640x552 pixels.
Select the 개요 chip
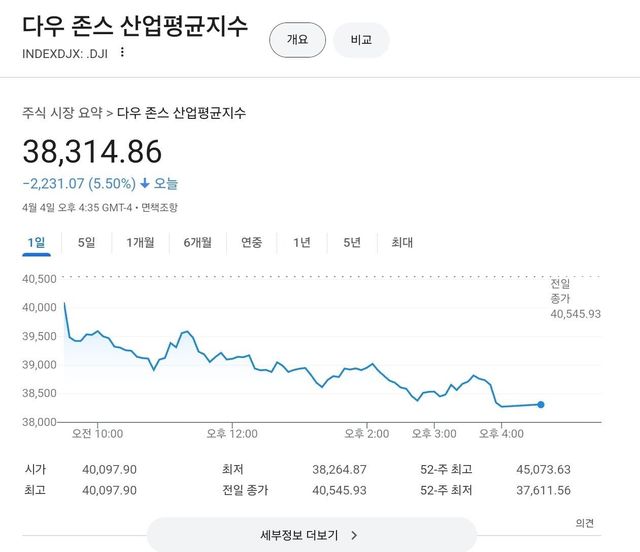pyautogui.click(x=297, y=40)
